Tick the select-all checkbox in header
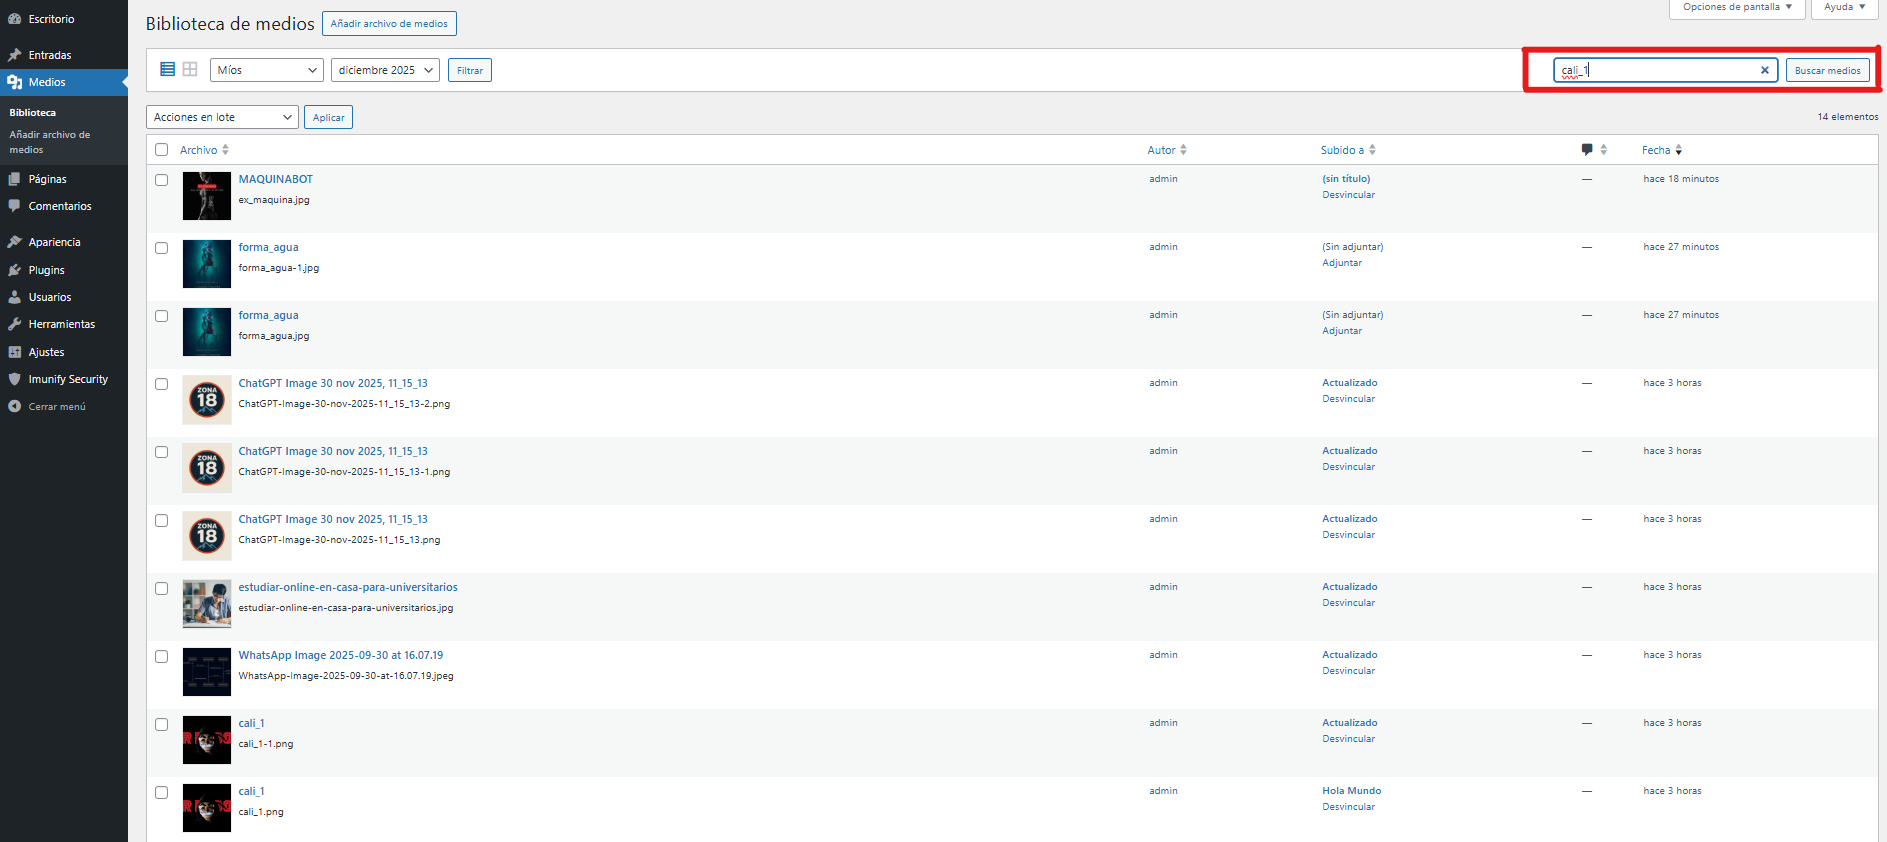Screen dimensions: 1887x842 tap(162, 150)
